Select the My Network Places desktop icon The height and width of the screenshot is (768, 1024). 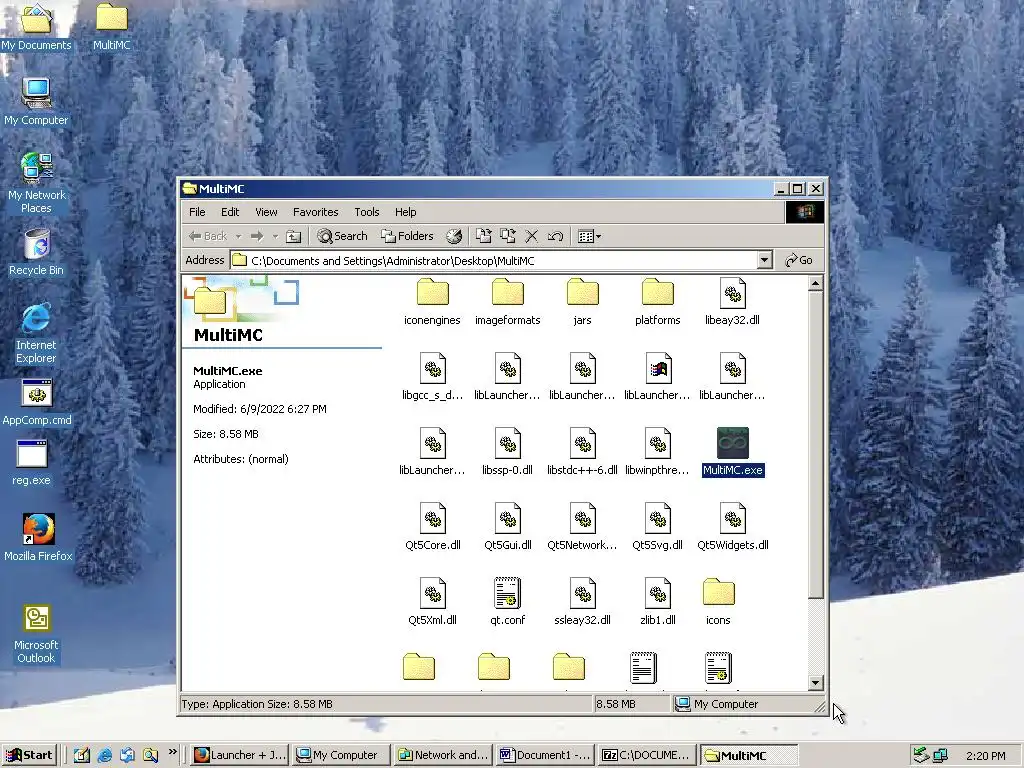click(36, 183)
